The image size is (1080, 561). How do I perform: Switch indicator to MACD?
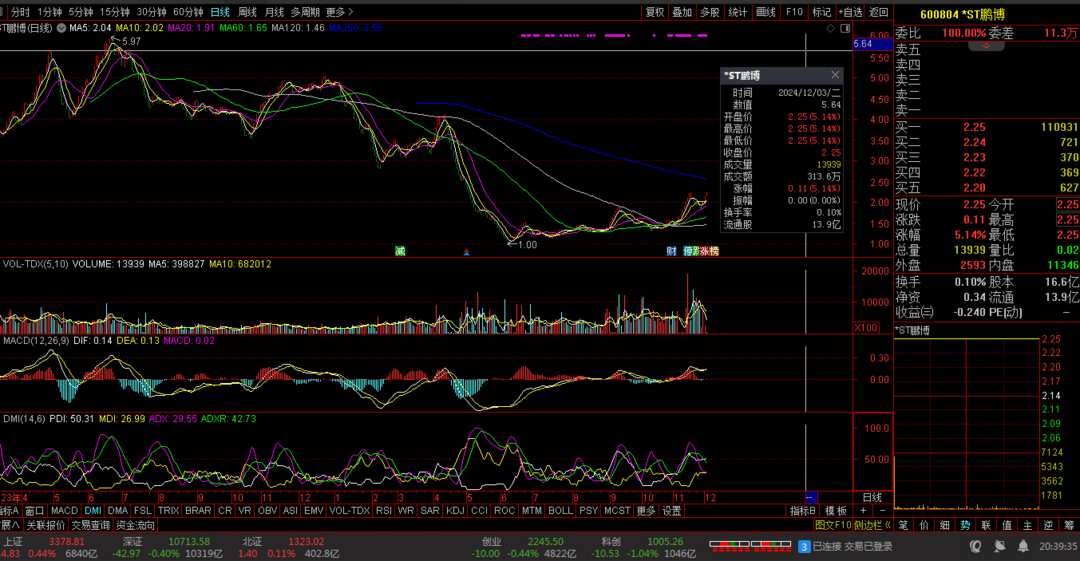click(x=64, y=511)
